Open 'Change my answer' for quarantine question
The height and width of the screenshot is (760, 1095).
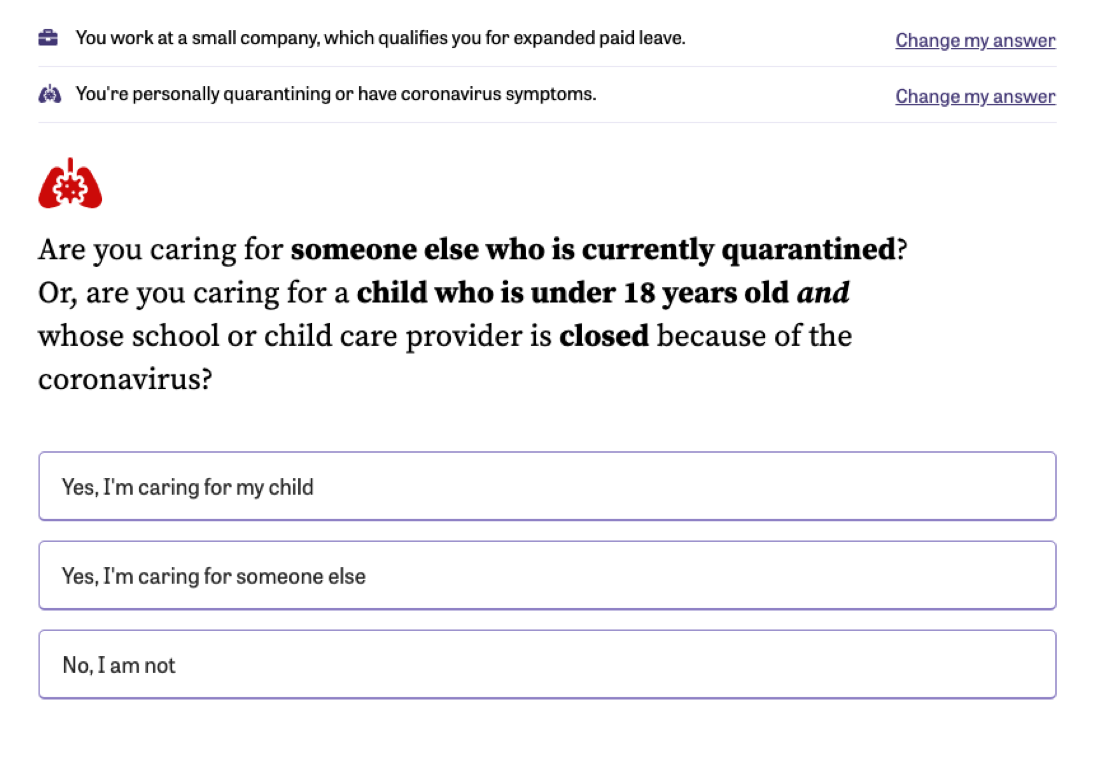[x=974, y=96]
